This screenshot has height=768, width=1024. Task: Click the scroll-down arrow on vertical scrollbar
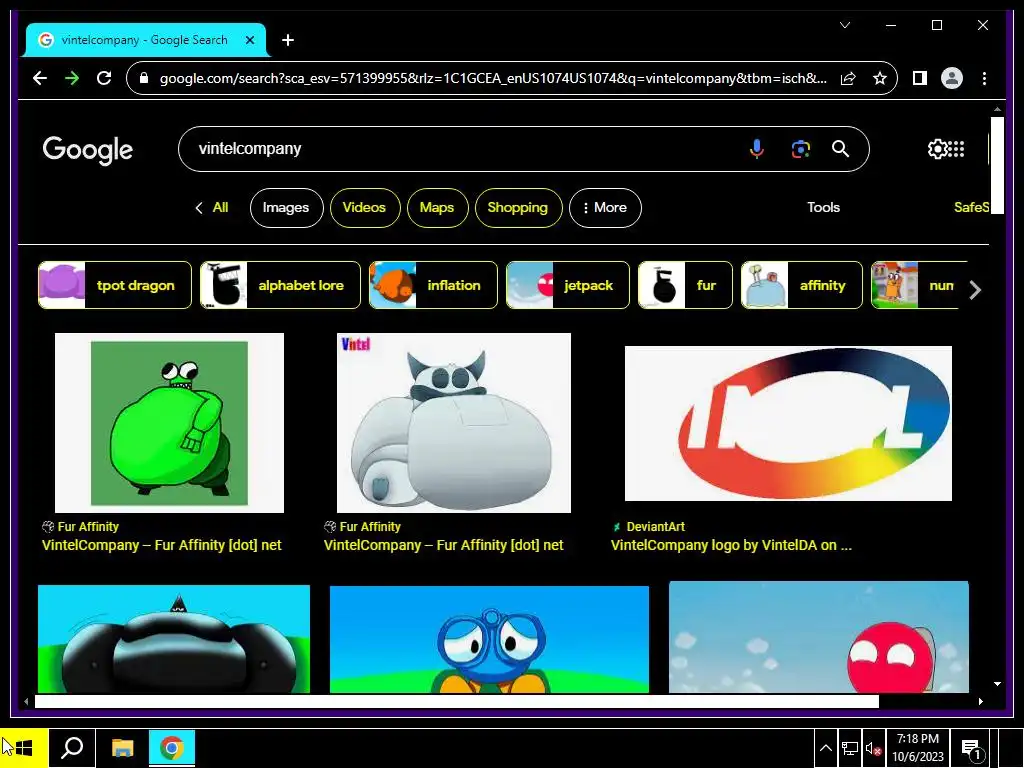pyautogui.click(x=997, y=684)
